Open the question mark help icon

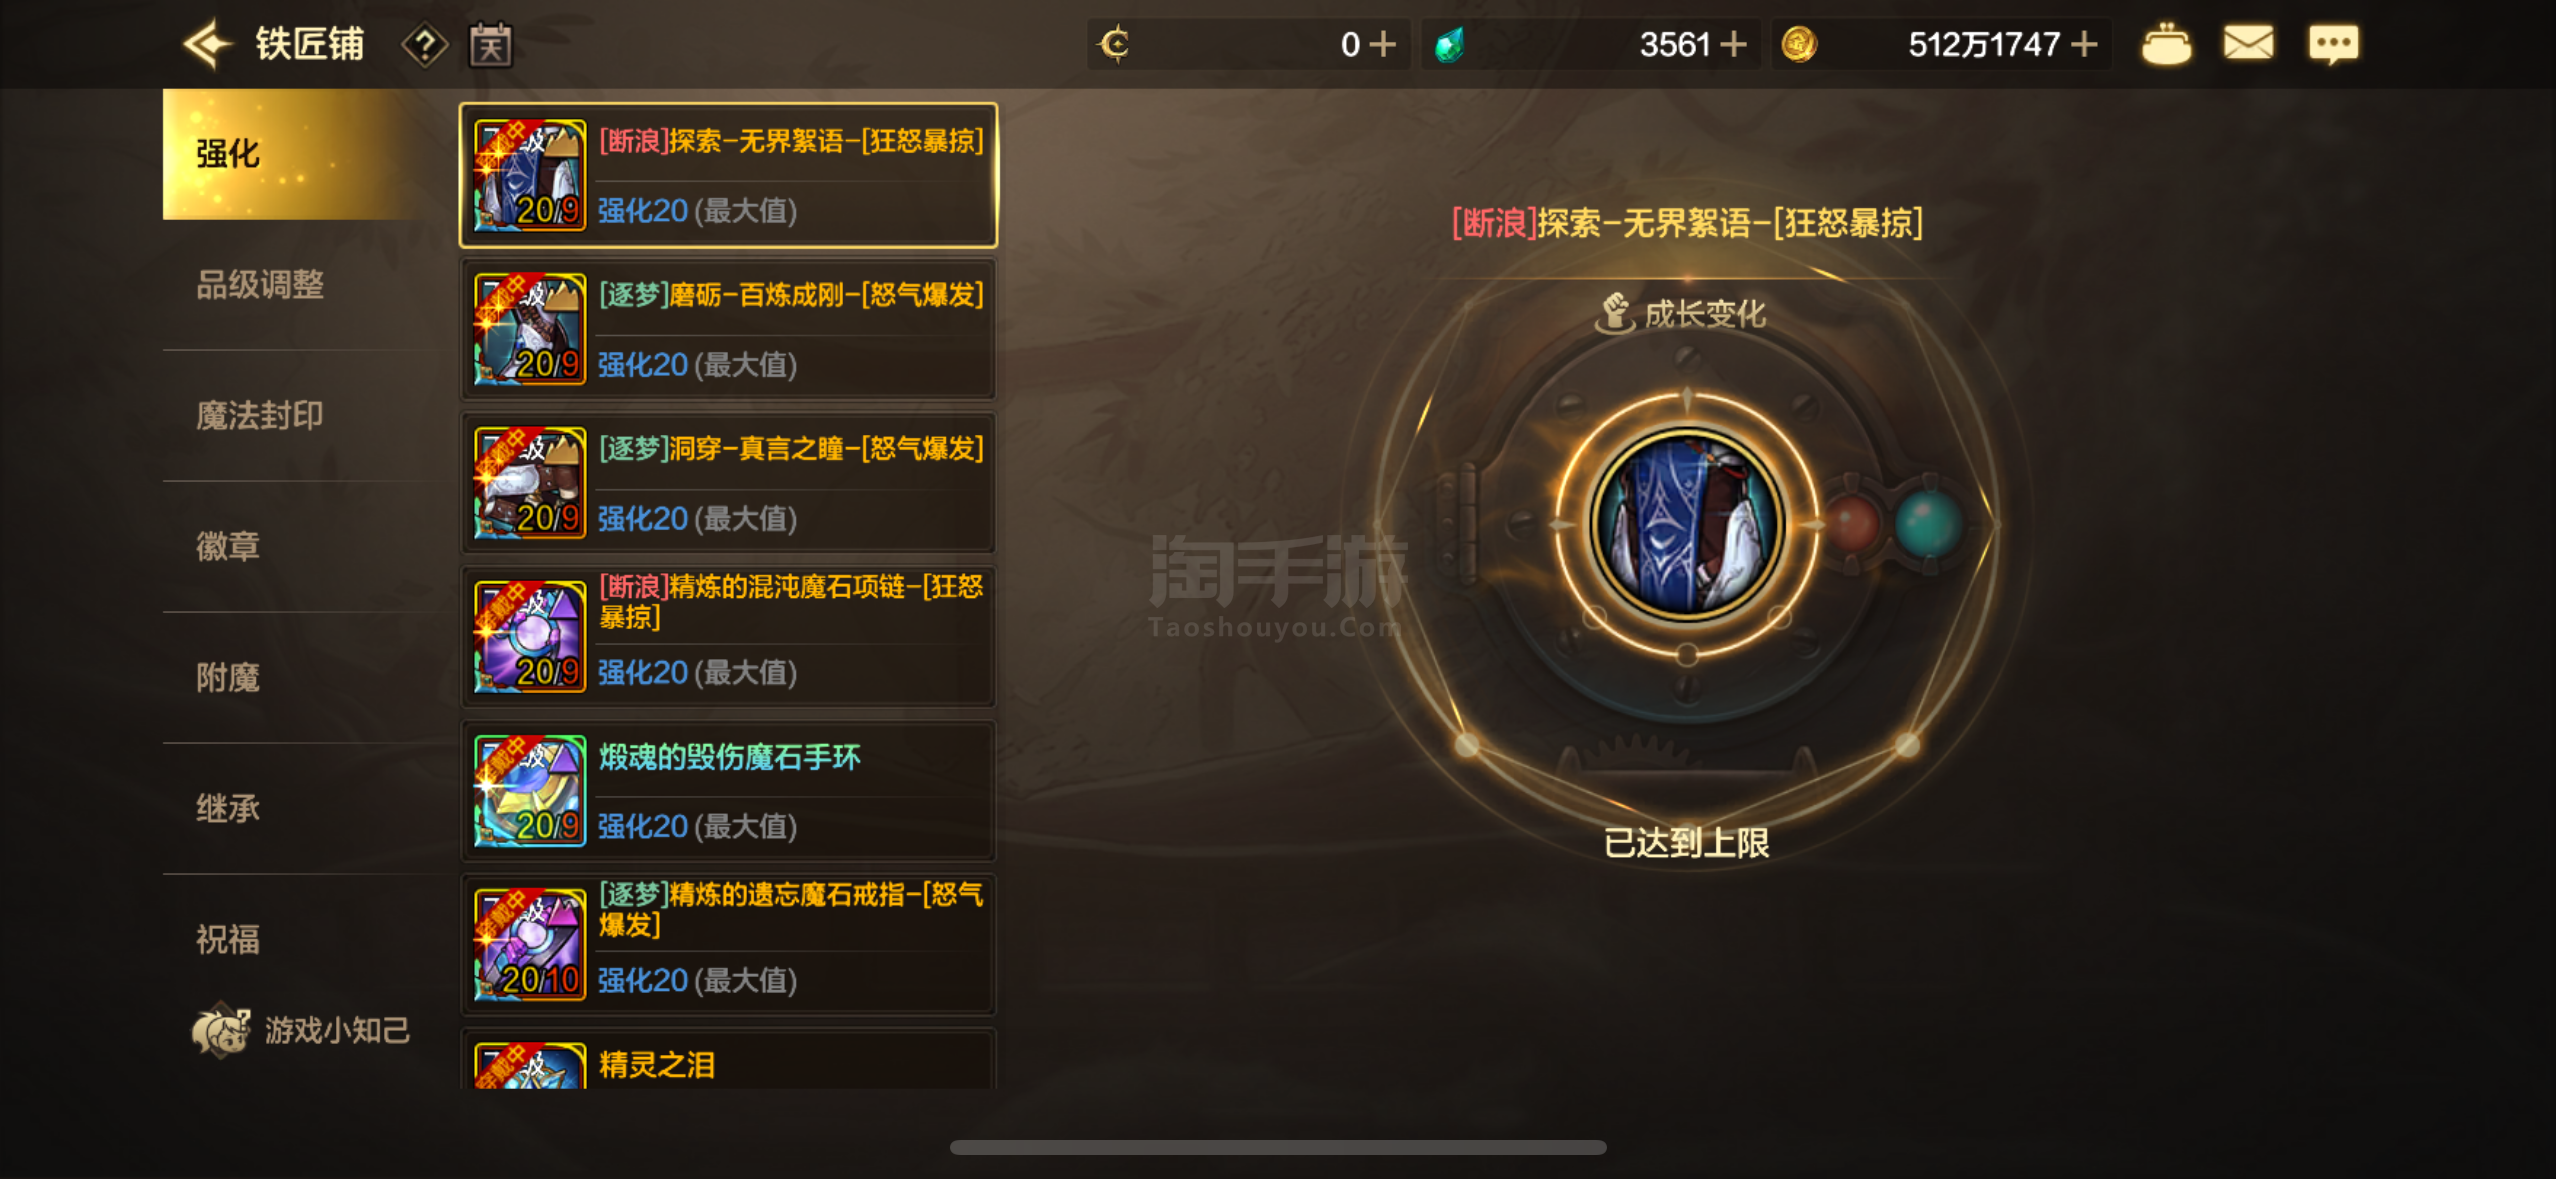click(424, 45)
